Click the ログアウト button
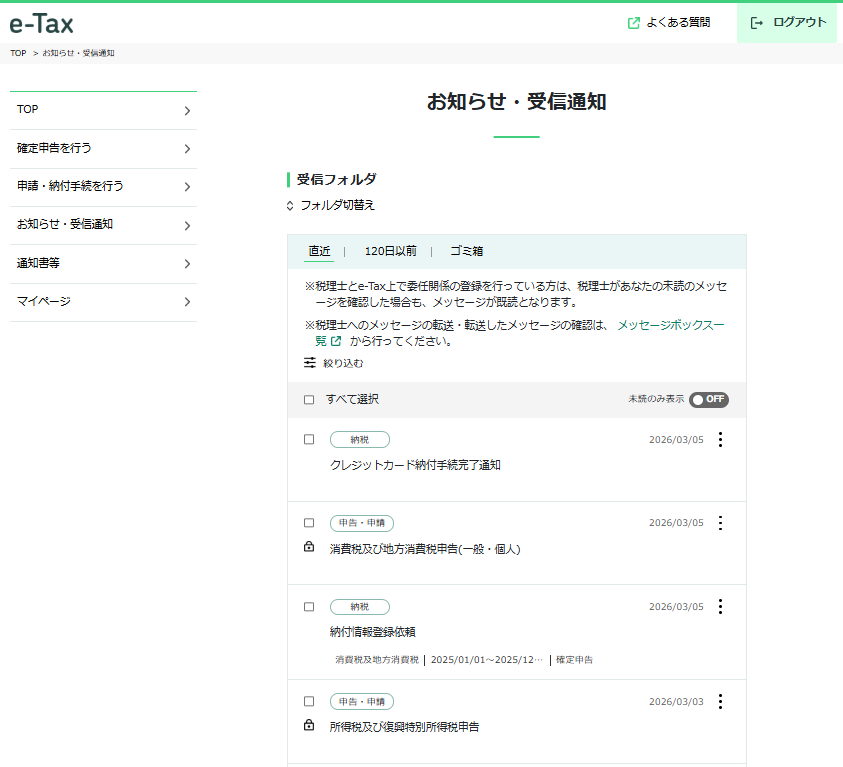 point(789,23)
